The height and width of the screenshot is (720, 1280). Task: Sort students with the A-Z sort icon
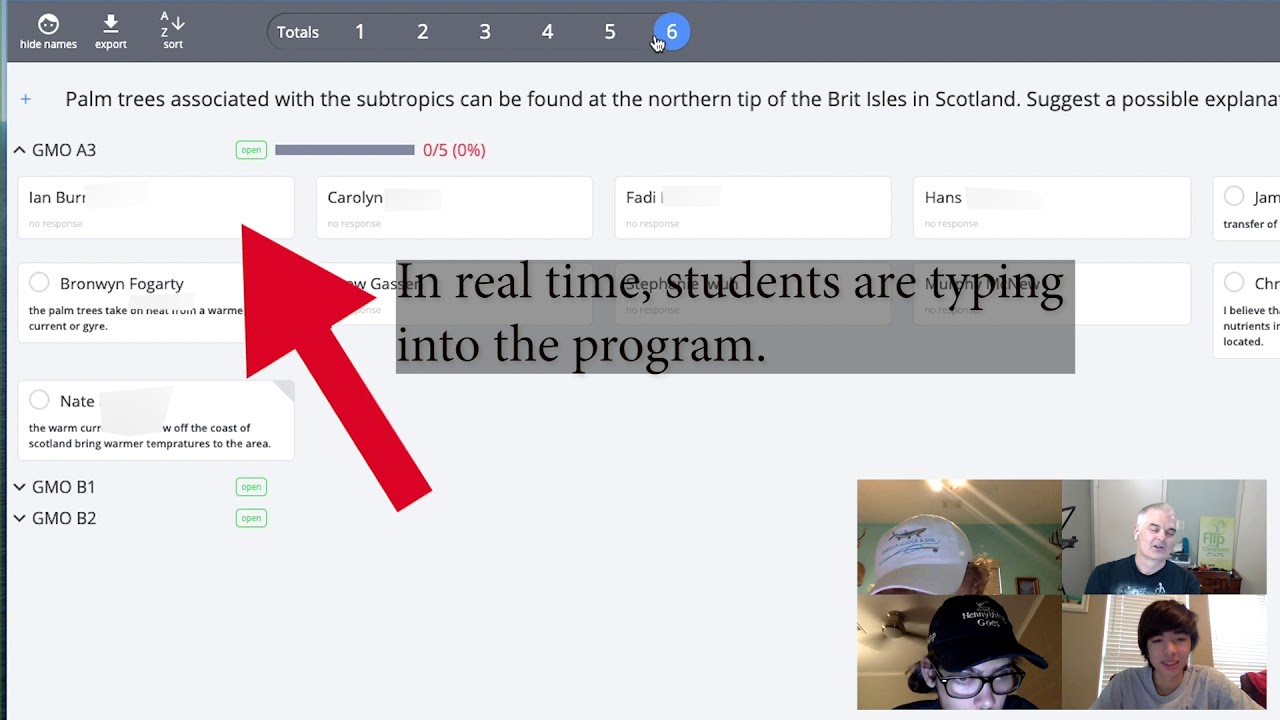(172, 31)
